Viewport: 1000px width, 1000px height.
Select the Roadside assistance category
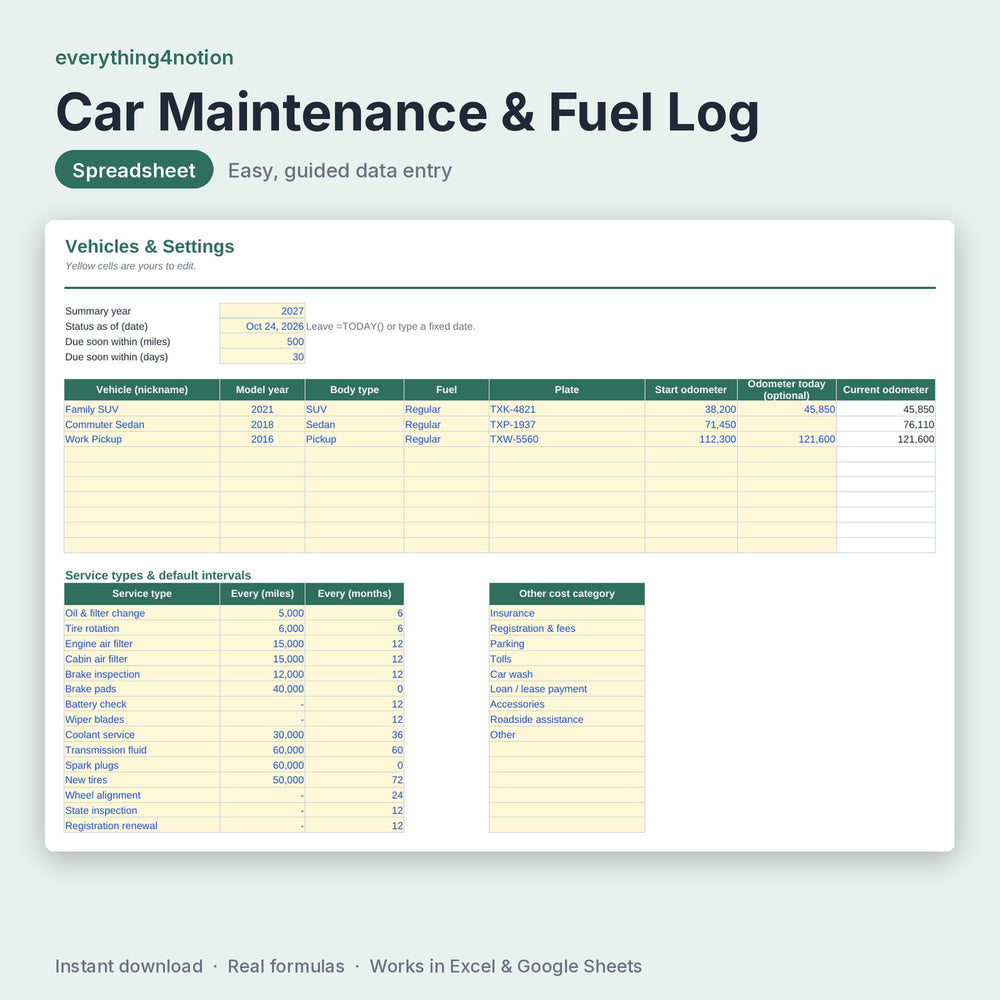[x=567, y=719]
